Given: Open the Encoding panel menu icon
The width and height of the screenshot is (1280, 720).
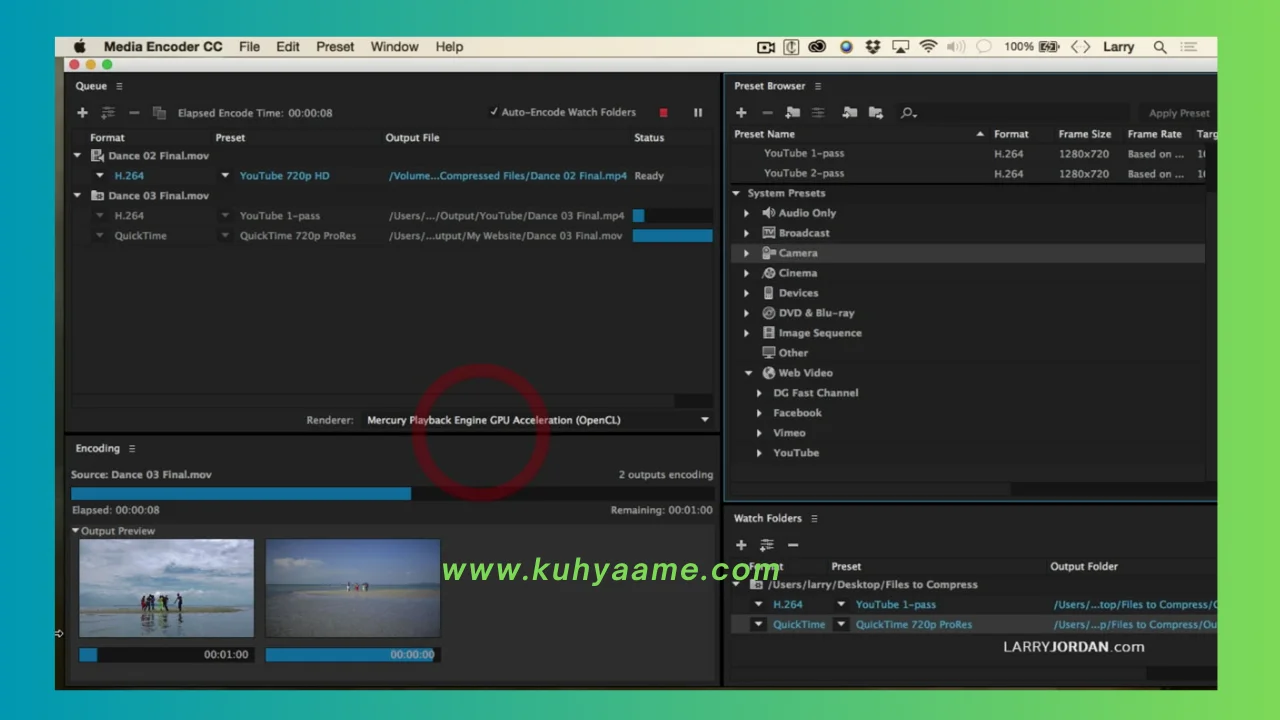Looking at the screenshot, I should point(132,449).
